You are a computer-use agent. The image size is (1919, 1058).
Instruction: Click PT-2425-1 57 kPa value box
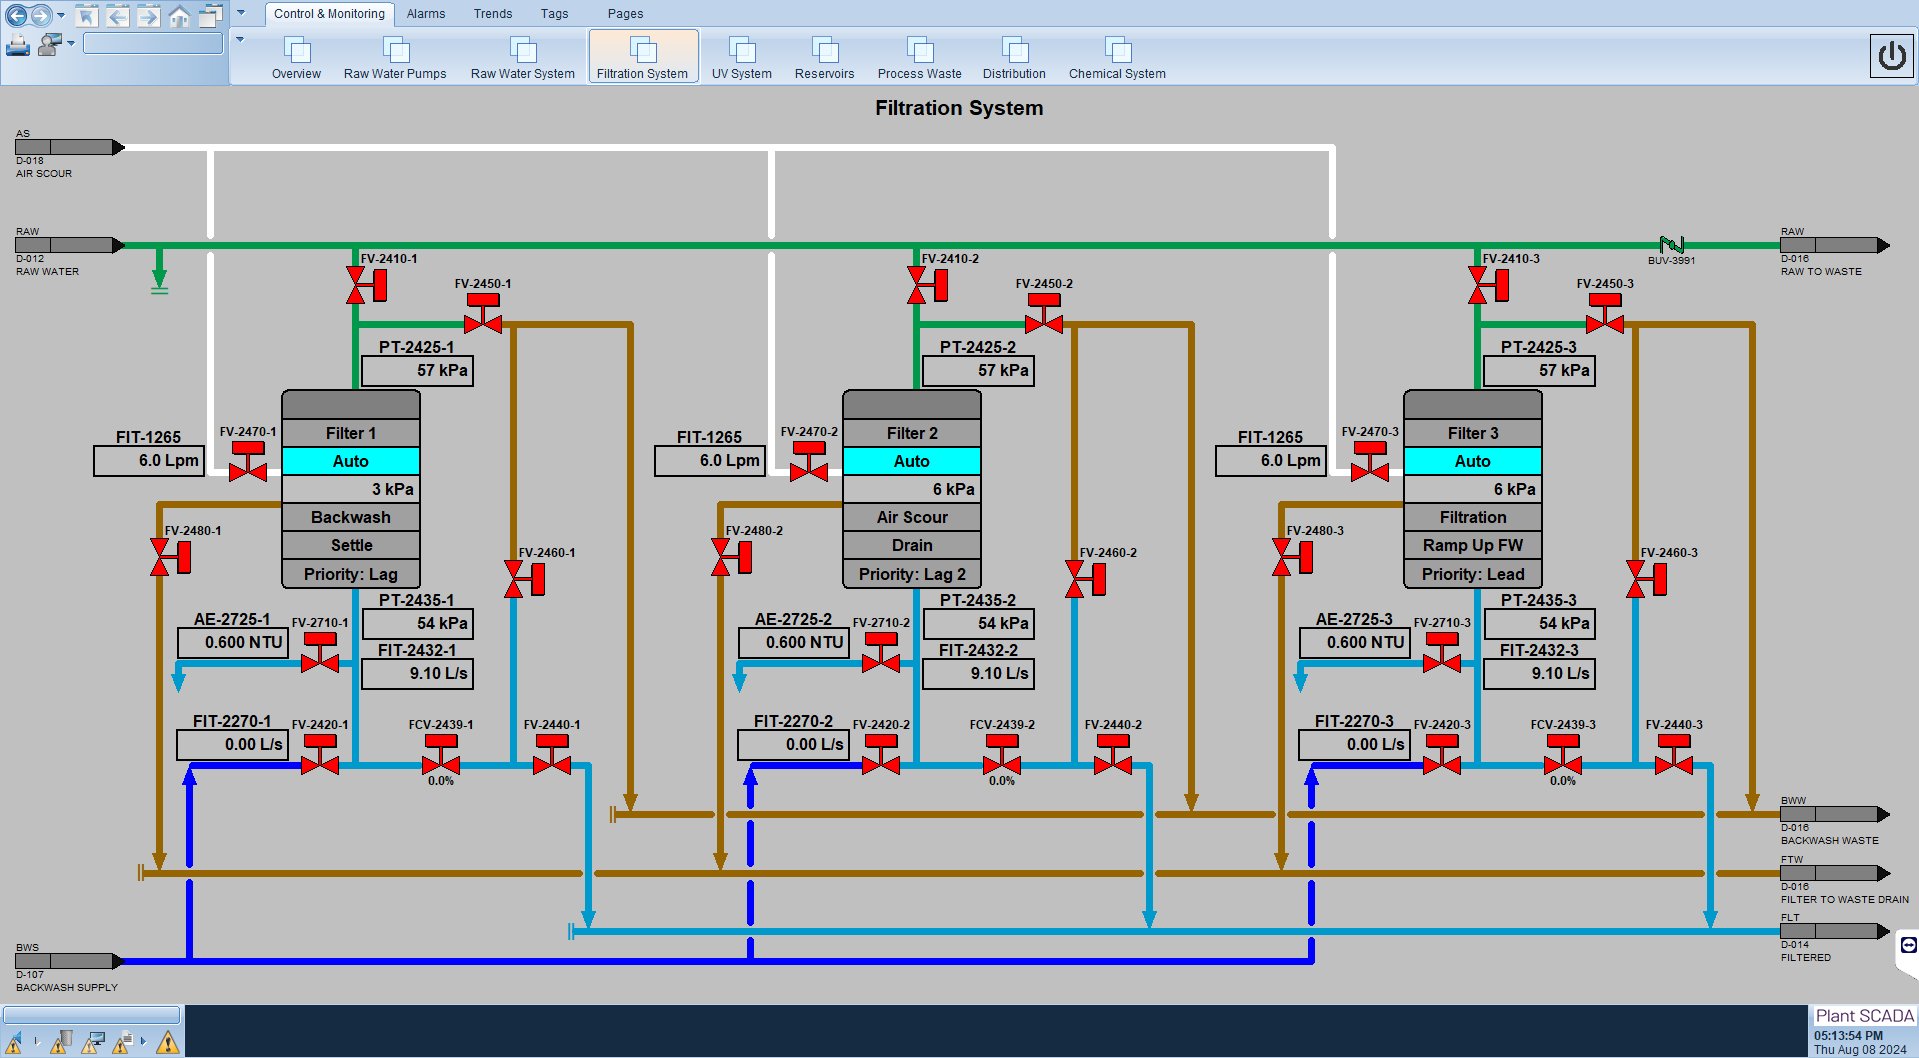[417, 371]
